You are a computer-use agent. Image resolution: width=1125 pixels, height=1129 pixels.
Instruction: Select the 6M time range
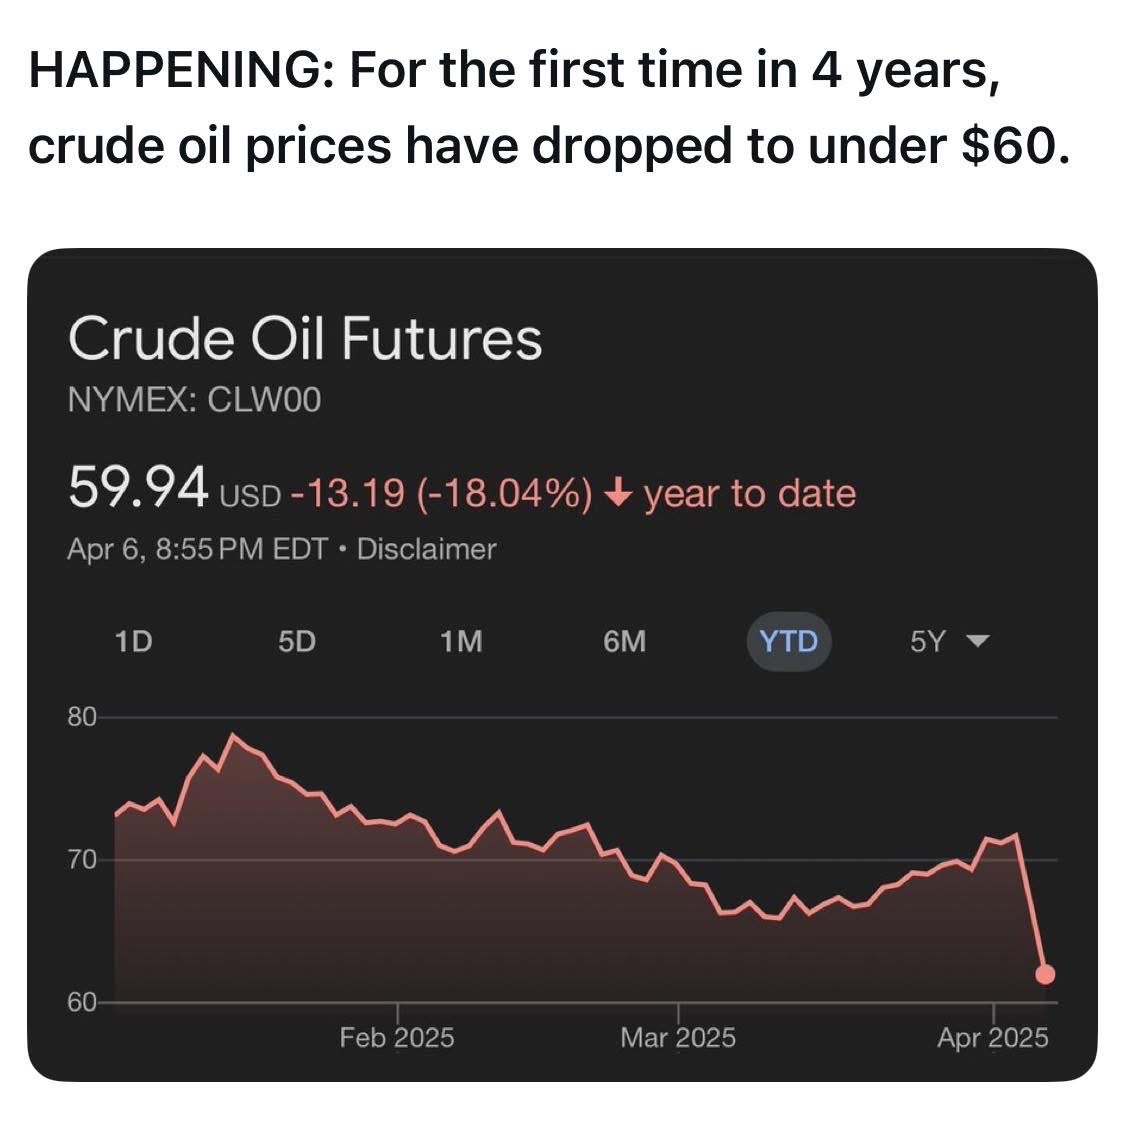tap(624, 641)
